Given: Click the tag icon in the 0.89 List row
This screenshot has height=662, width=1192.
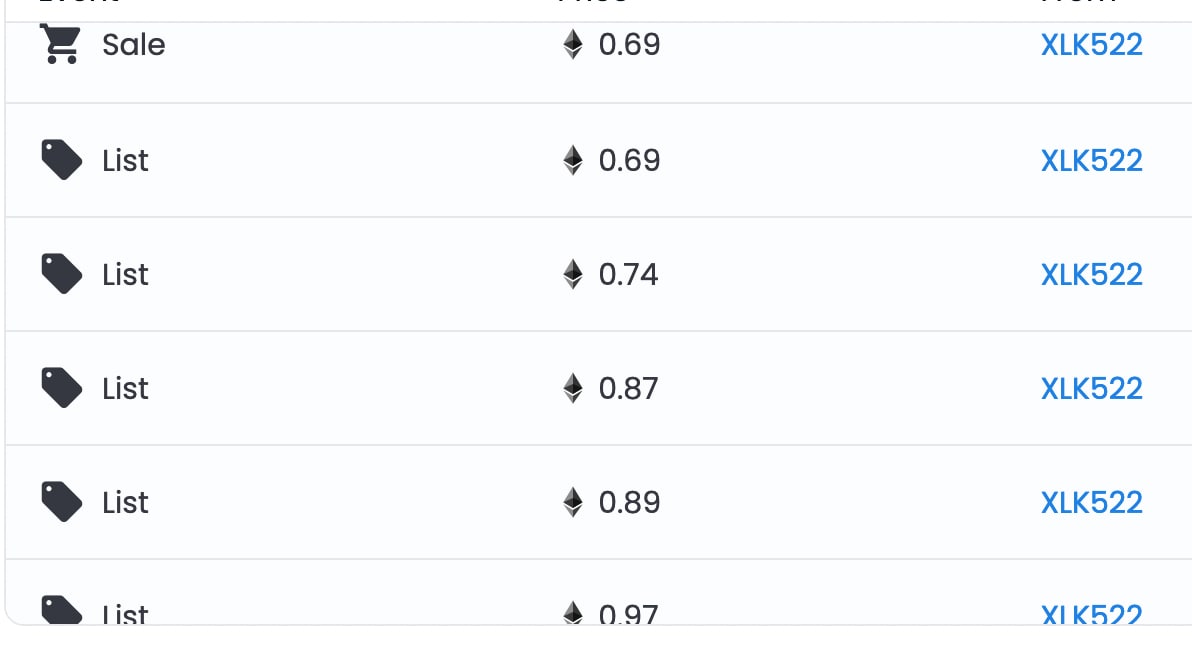Looking at the screenshot, I should (x=62, y=502).
